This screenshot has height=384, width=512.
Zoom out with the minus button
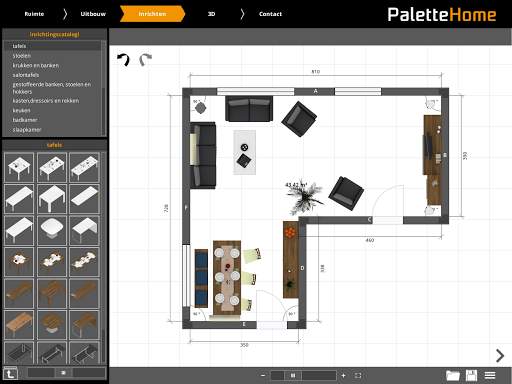(263, 376)
